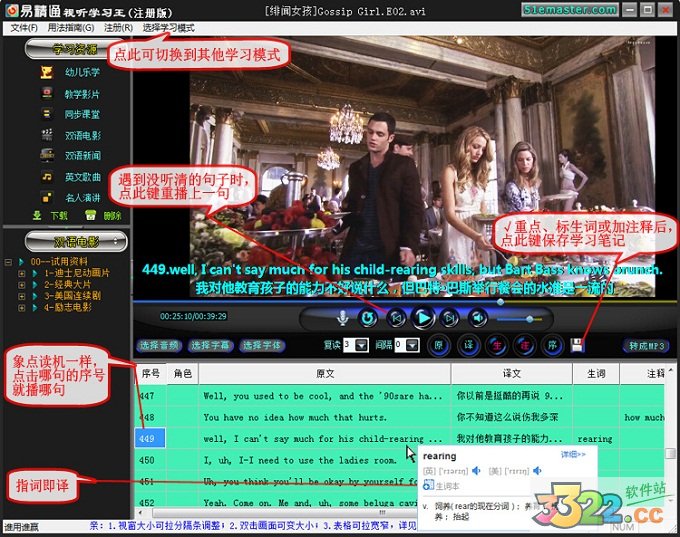Adjust the volume slider knob

[x=530, y=319]
